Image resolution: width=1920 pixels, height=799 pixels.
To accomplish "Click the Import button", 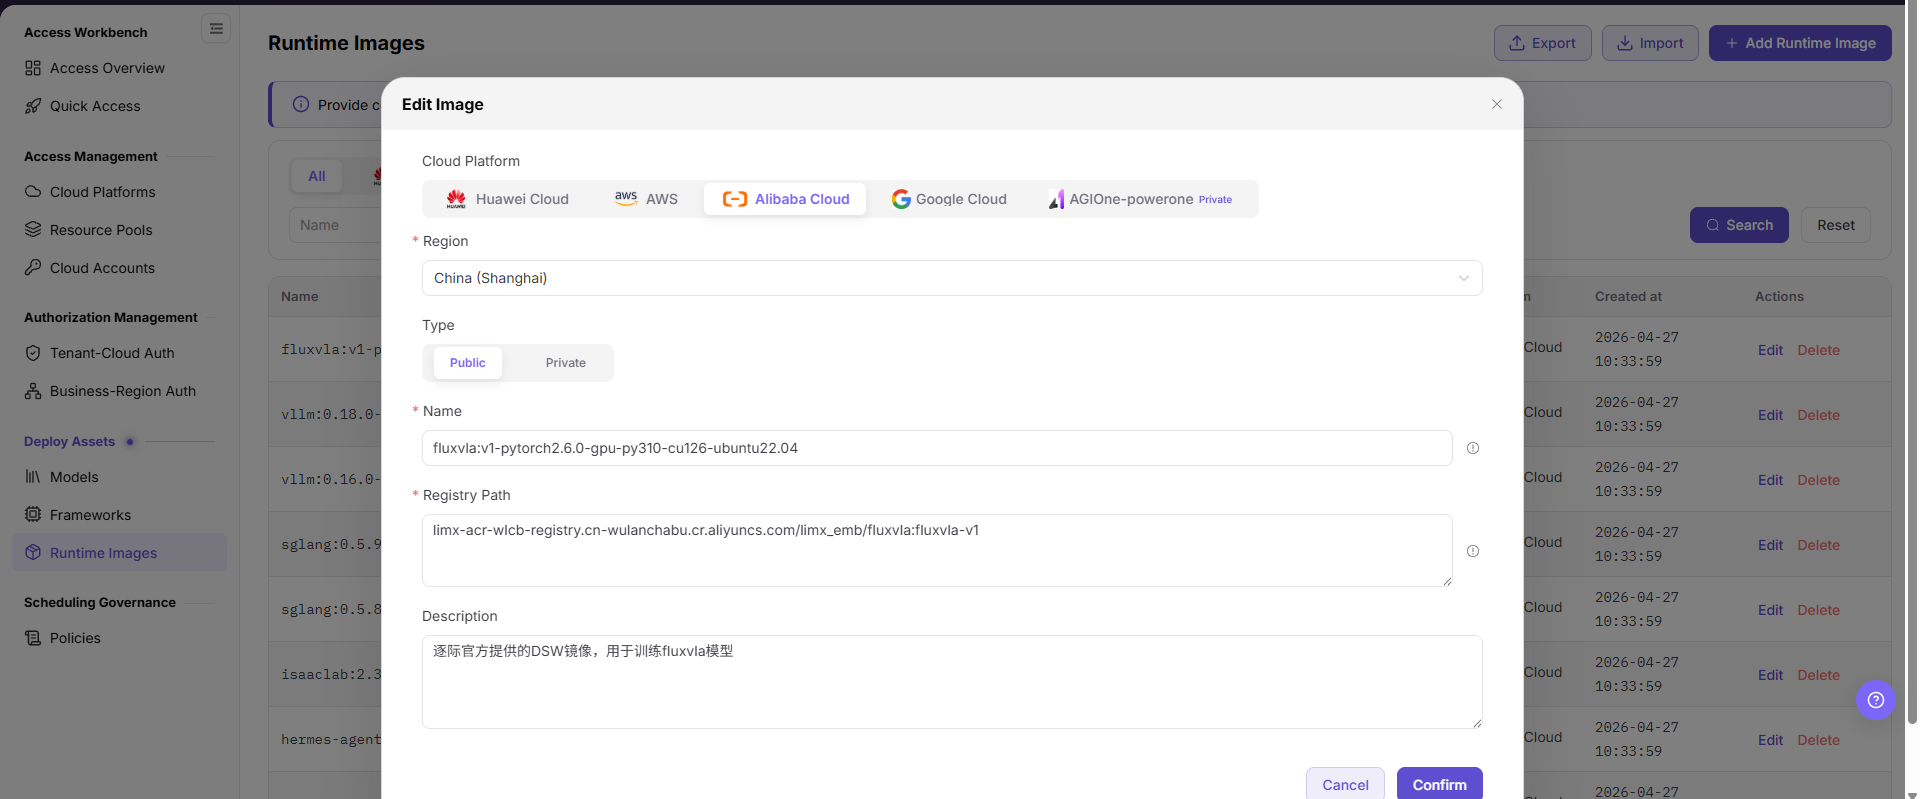I will [1650, 43].
